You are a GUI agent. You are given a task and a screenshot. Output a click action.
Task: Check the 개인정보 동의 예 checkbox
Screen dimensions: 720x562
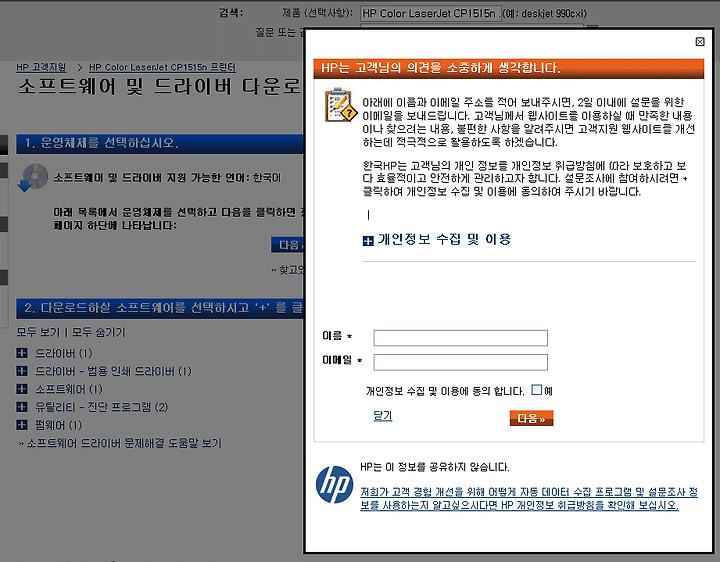click(x=536, y=390)
